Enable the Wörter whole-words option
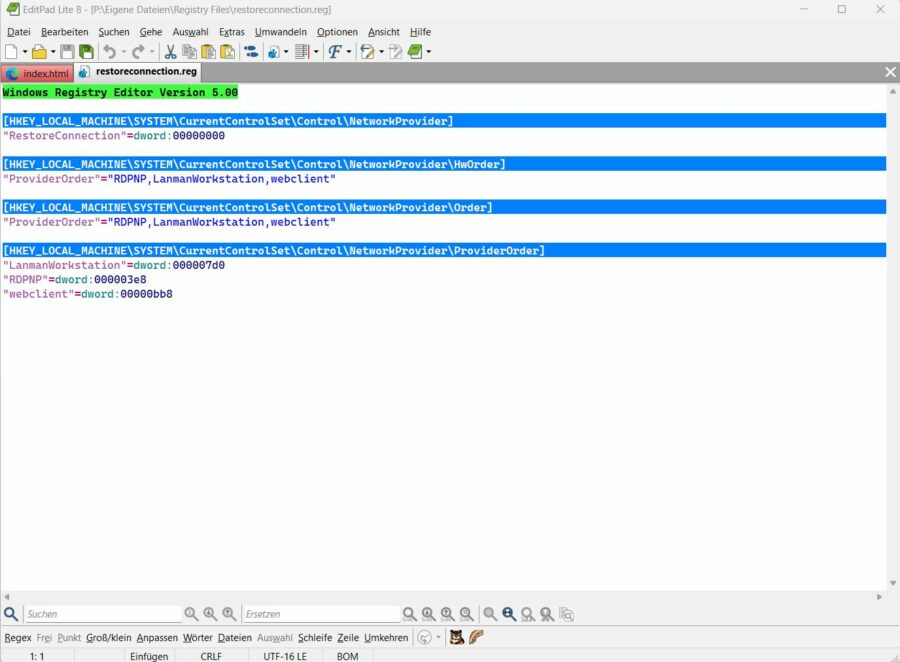Screen dimensions: 900x662 [x=197, y=638]
